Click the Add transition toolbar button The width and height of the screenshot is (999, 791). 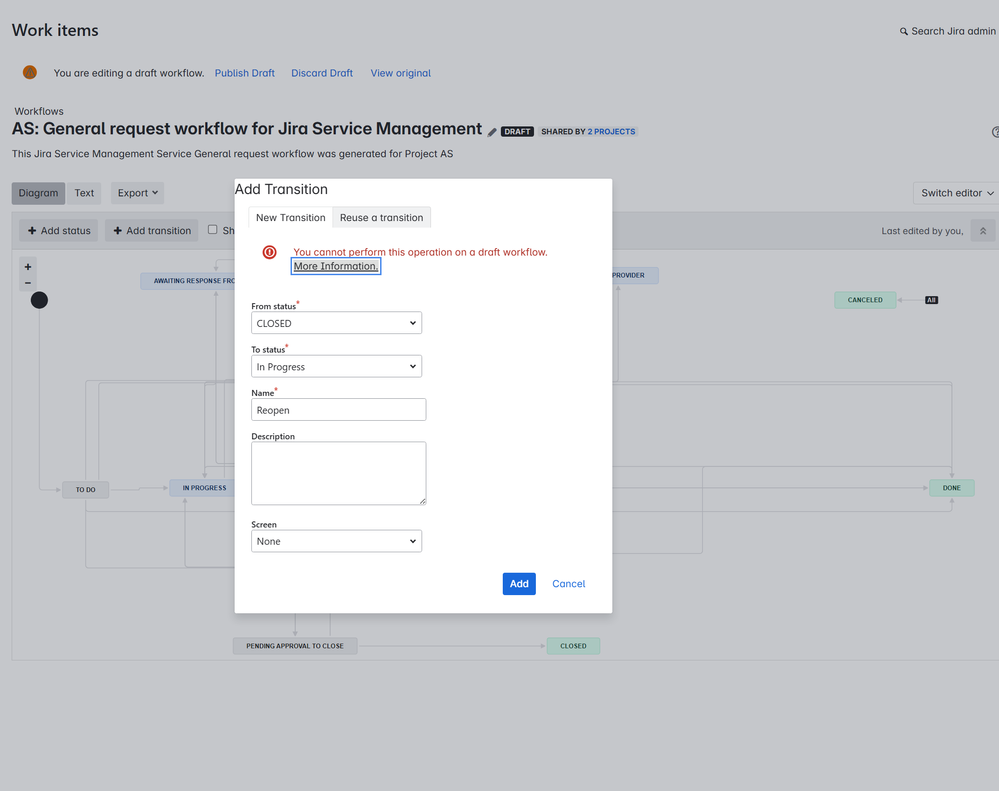click(x=152, y=231)
